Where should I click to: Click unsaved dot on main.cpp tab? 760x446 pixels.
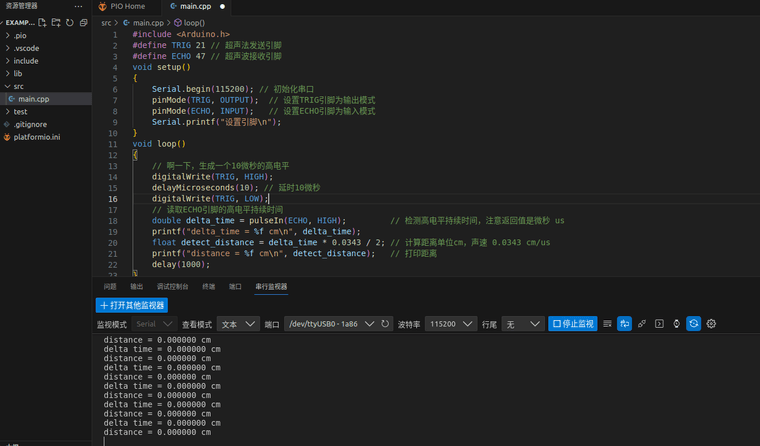coord(222,6)
